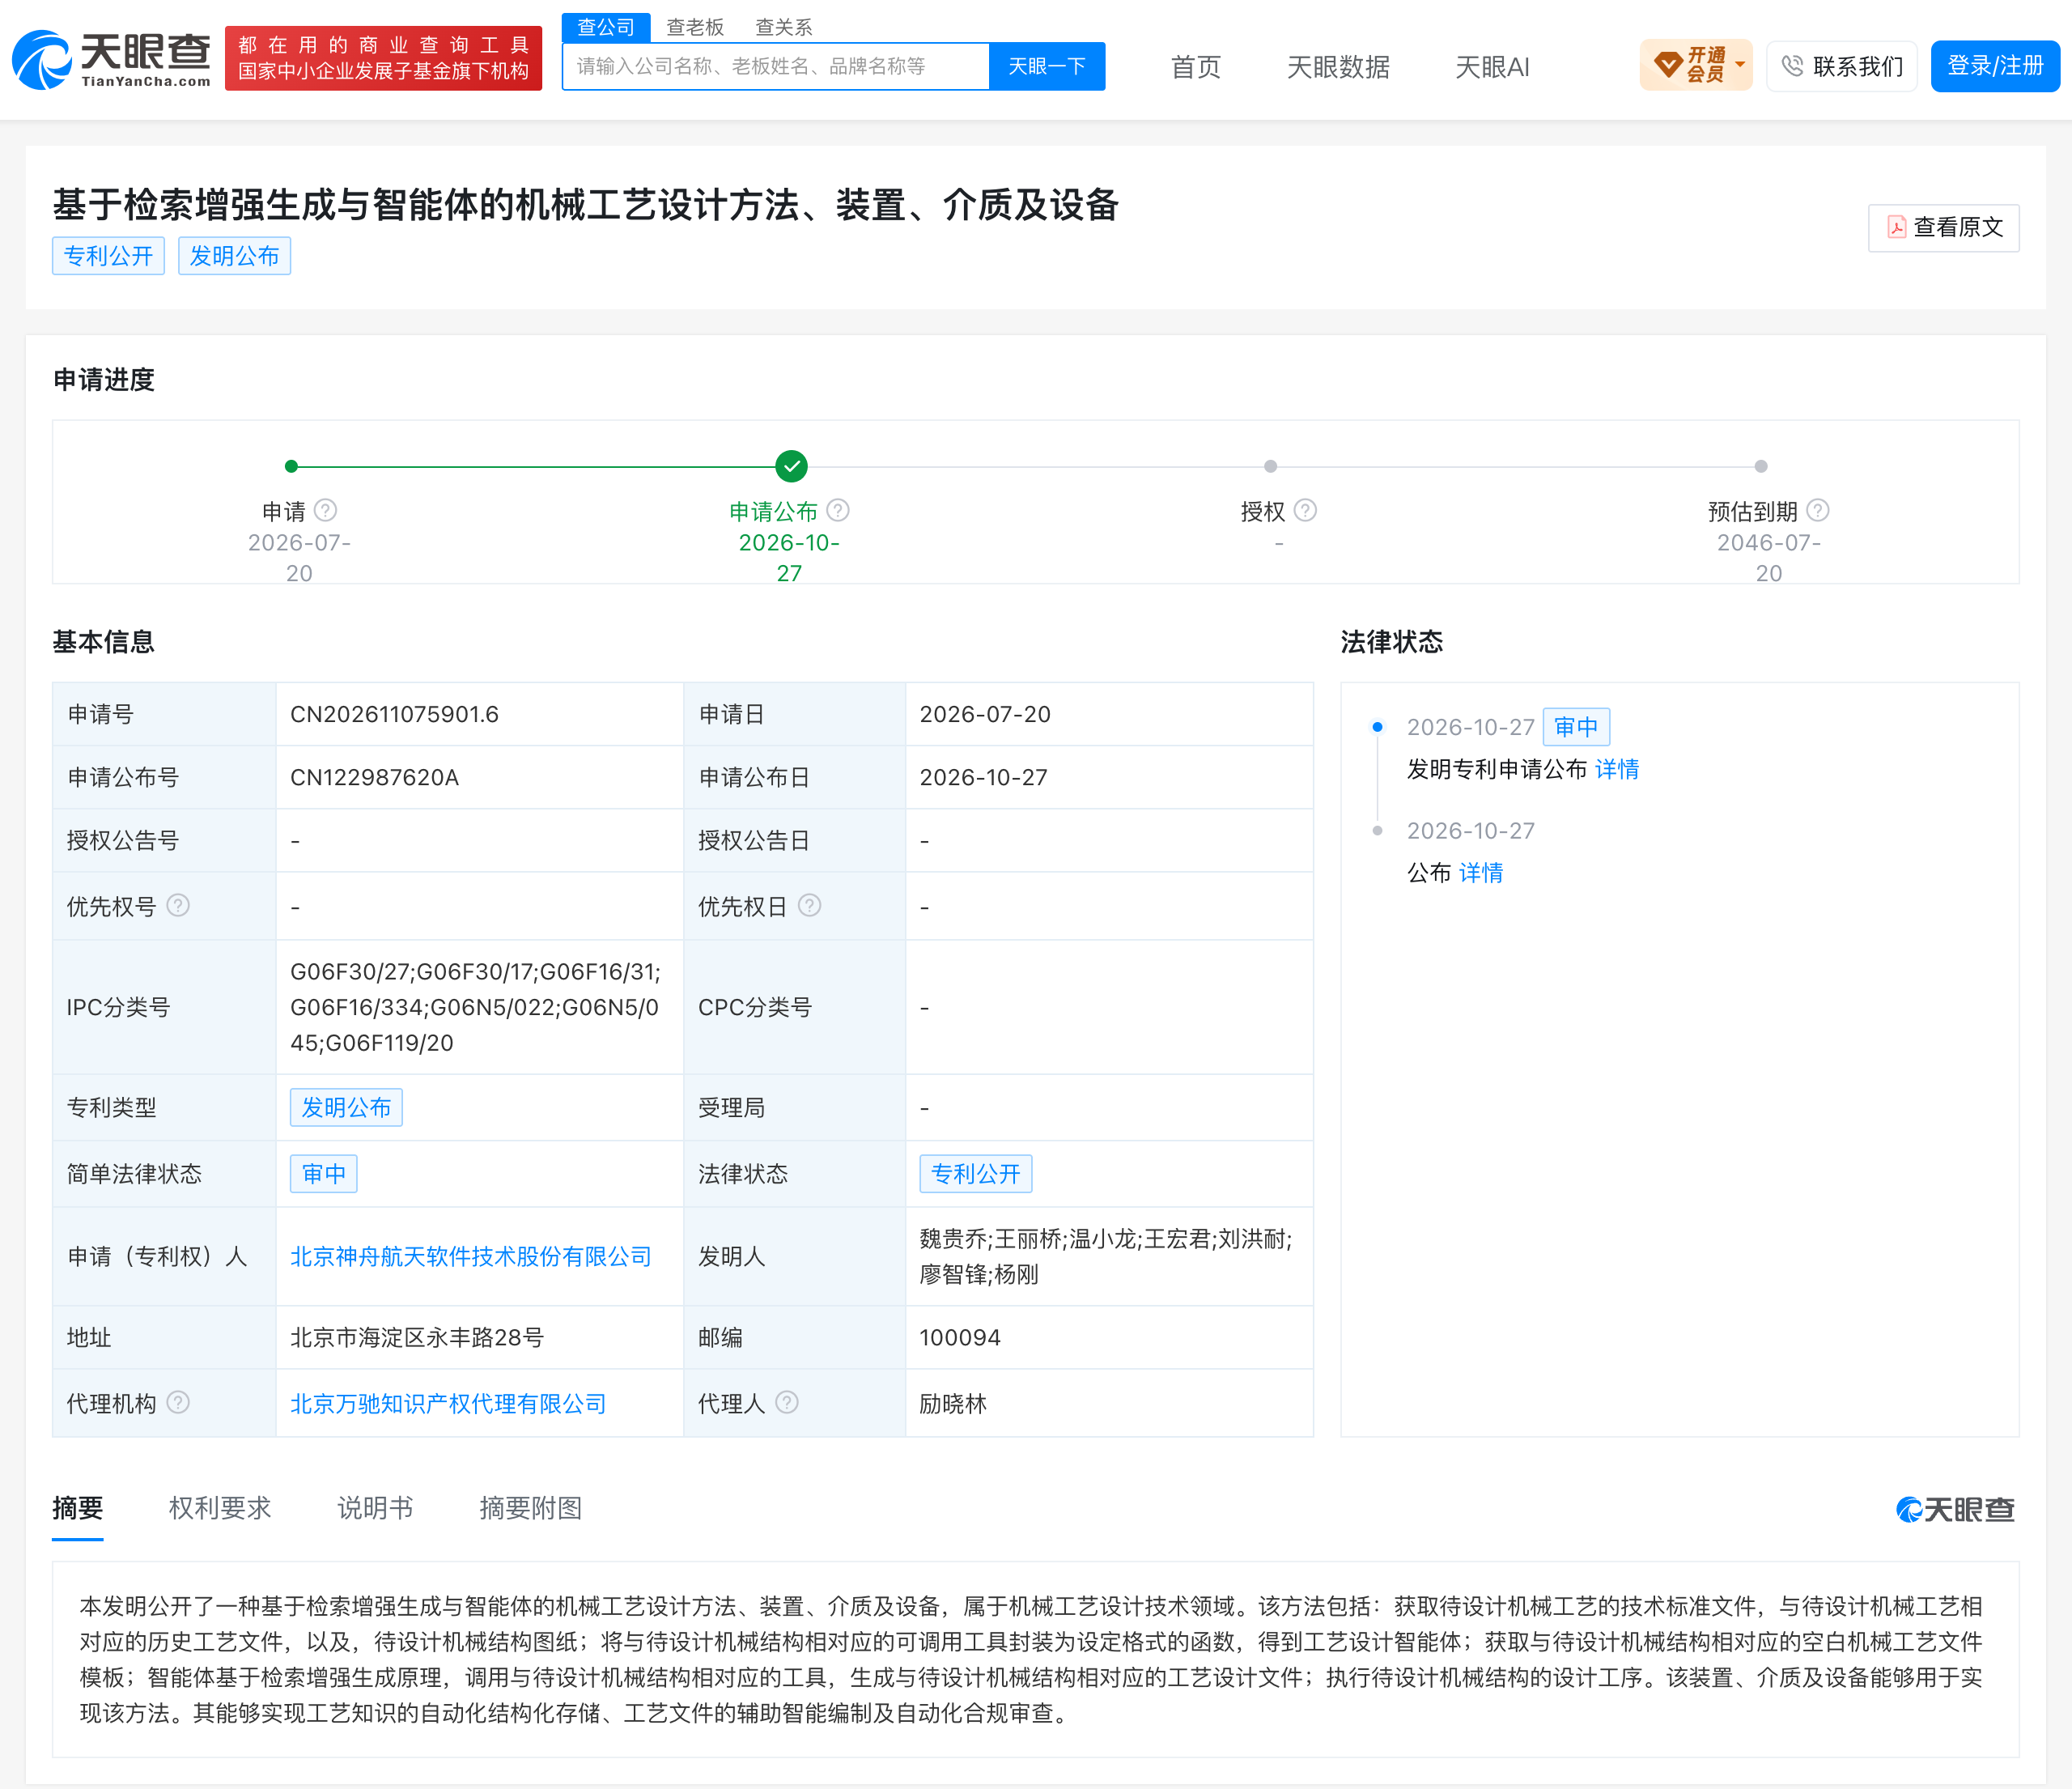Click help icon beside 优先权日
2072x1789 pixels.
tap(810, 906)
